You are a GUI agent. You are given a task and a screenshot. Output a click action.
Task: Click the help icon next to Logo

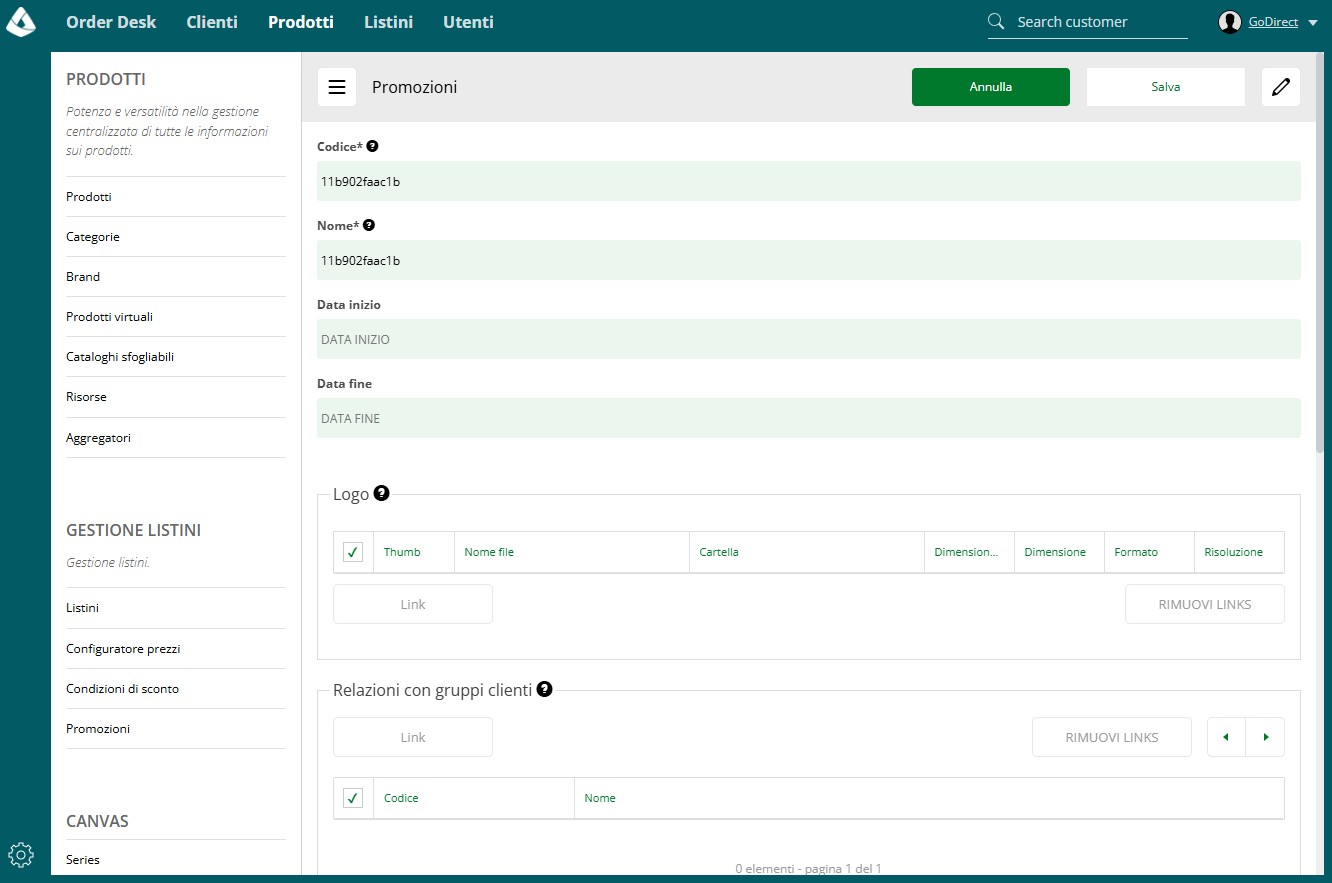pyautogui.click(x=381, y=493)
